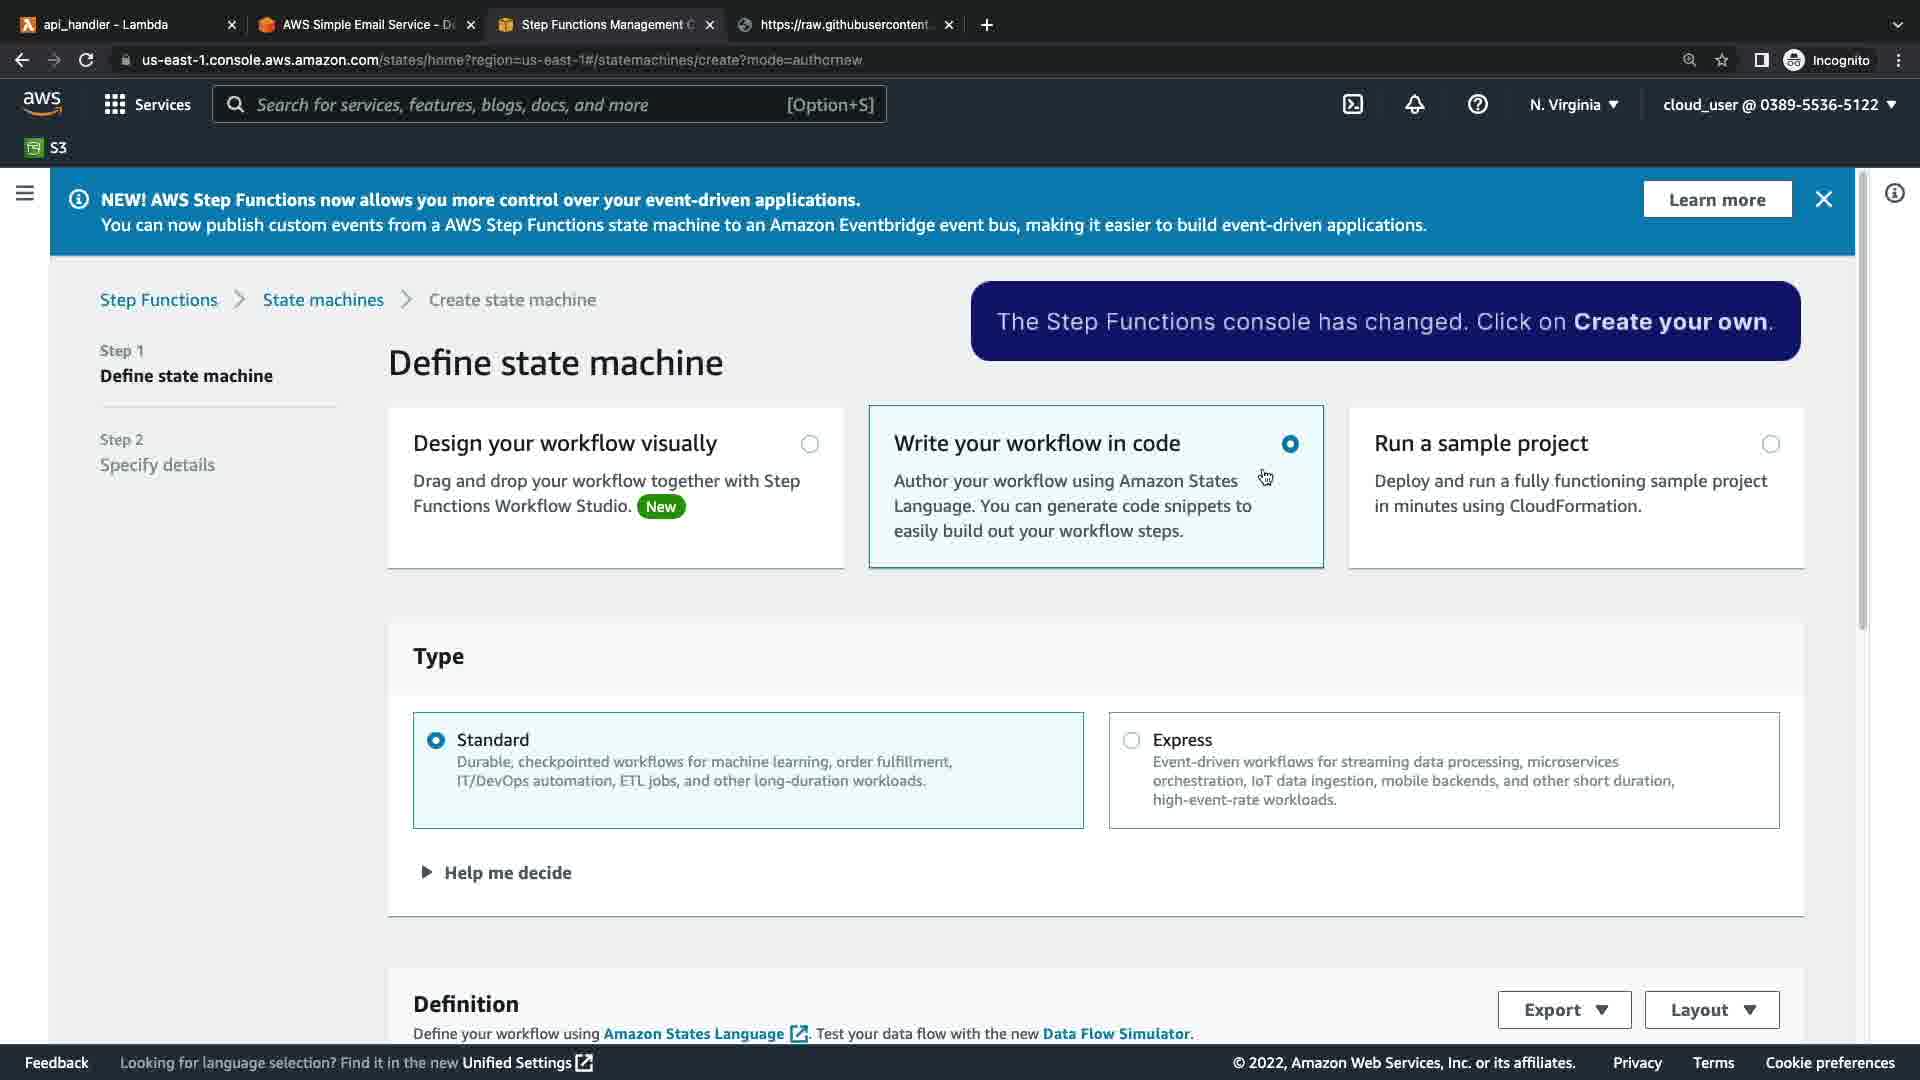Expand the Help me decide section
Viewport: 1920px width, 1080px height.
coord(496,873)
